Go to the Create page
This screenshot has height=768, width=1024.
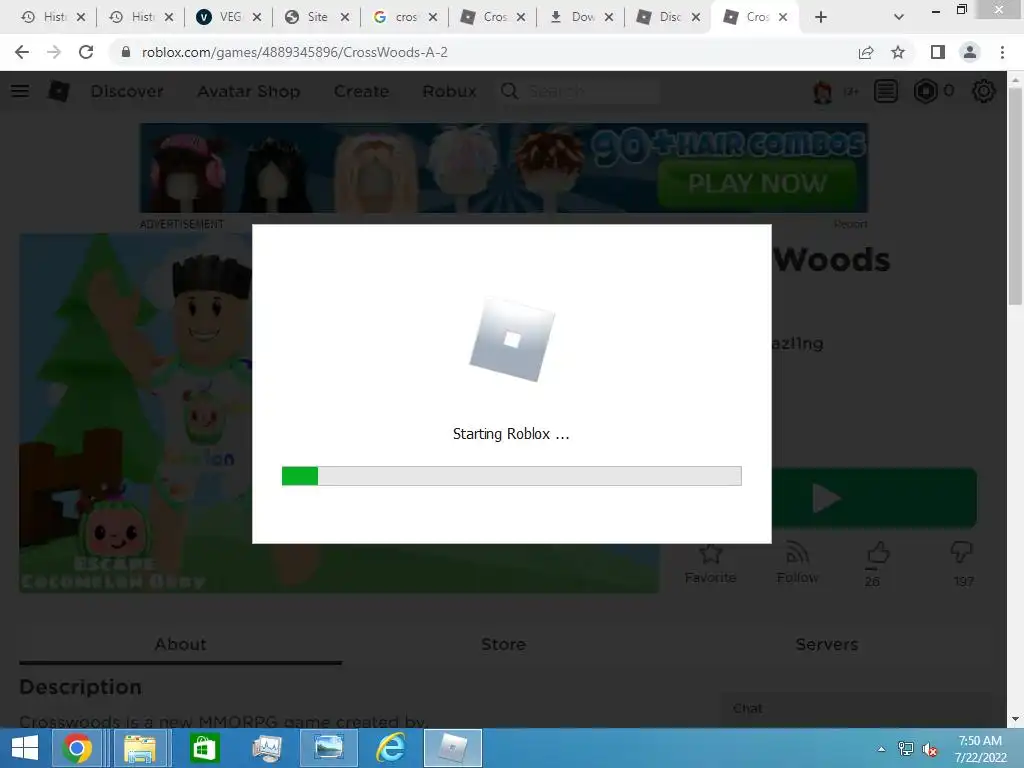click(x=361, y=91)
